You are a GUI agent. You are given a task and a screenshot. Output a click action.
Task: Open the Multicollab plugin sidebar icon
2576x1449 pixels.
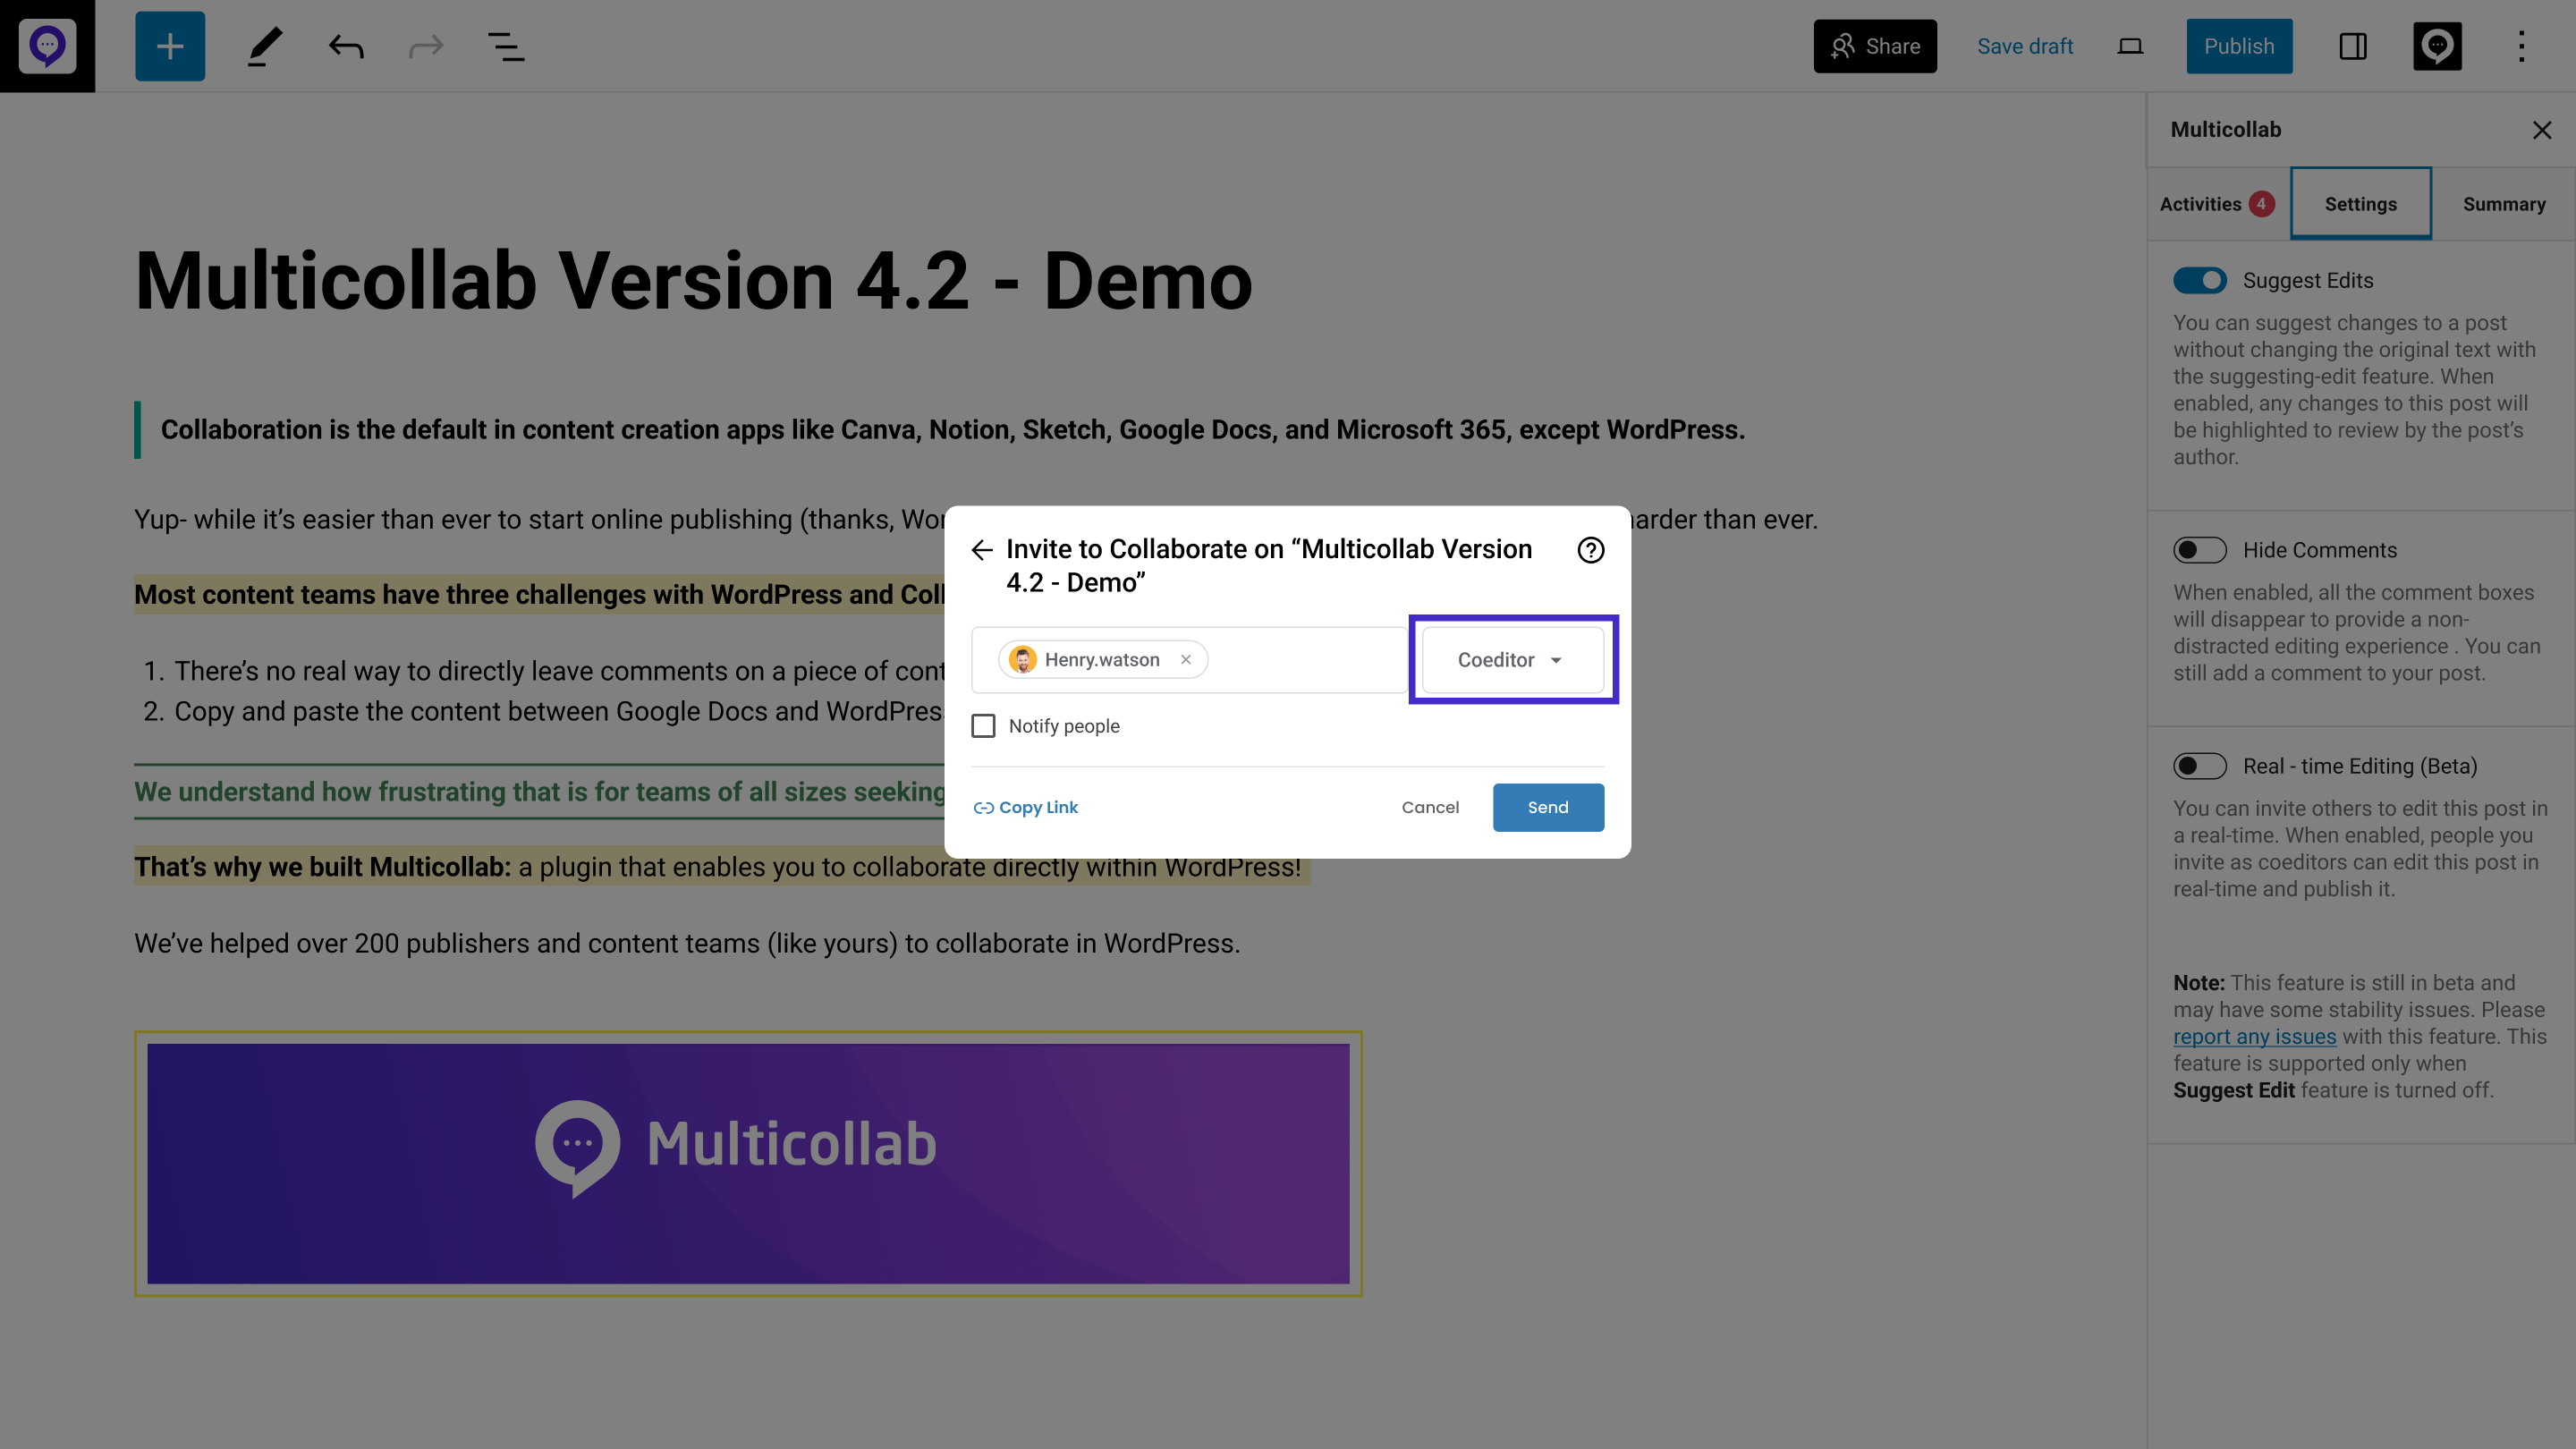coord(2437,46)
